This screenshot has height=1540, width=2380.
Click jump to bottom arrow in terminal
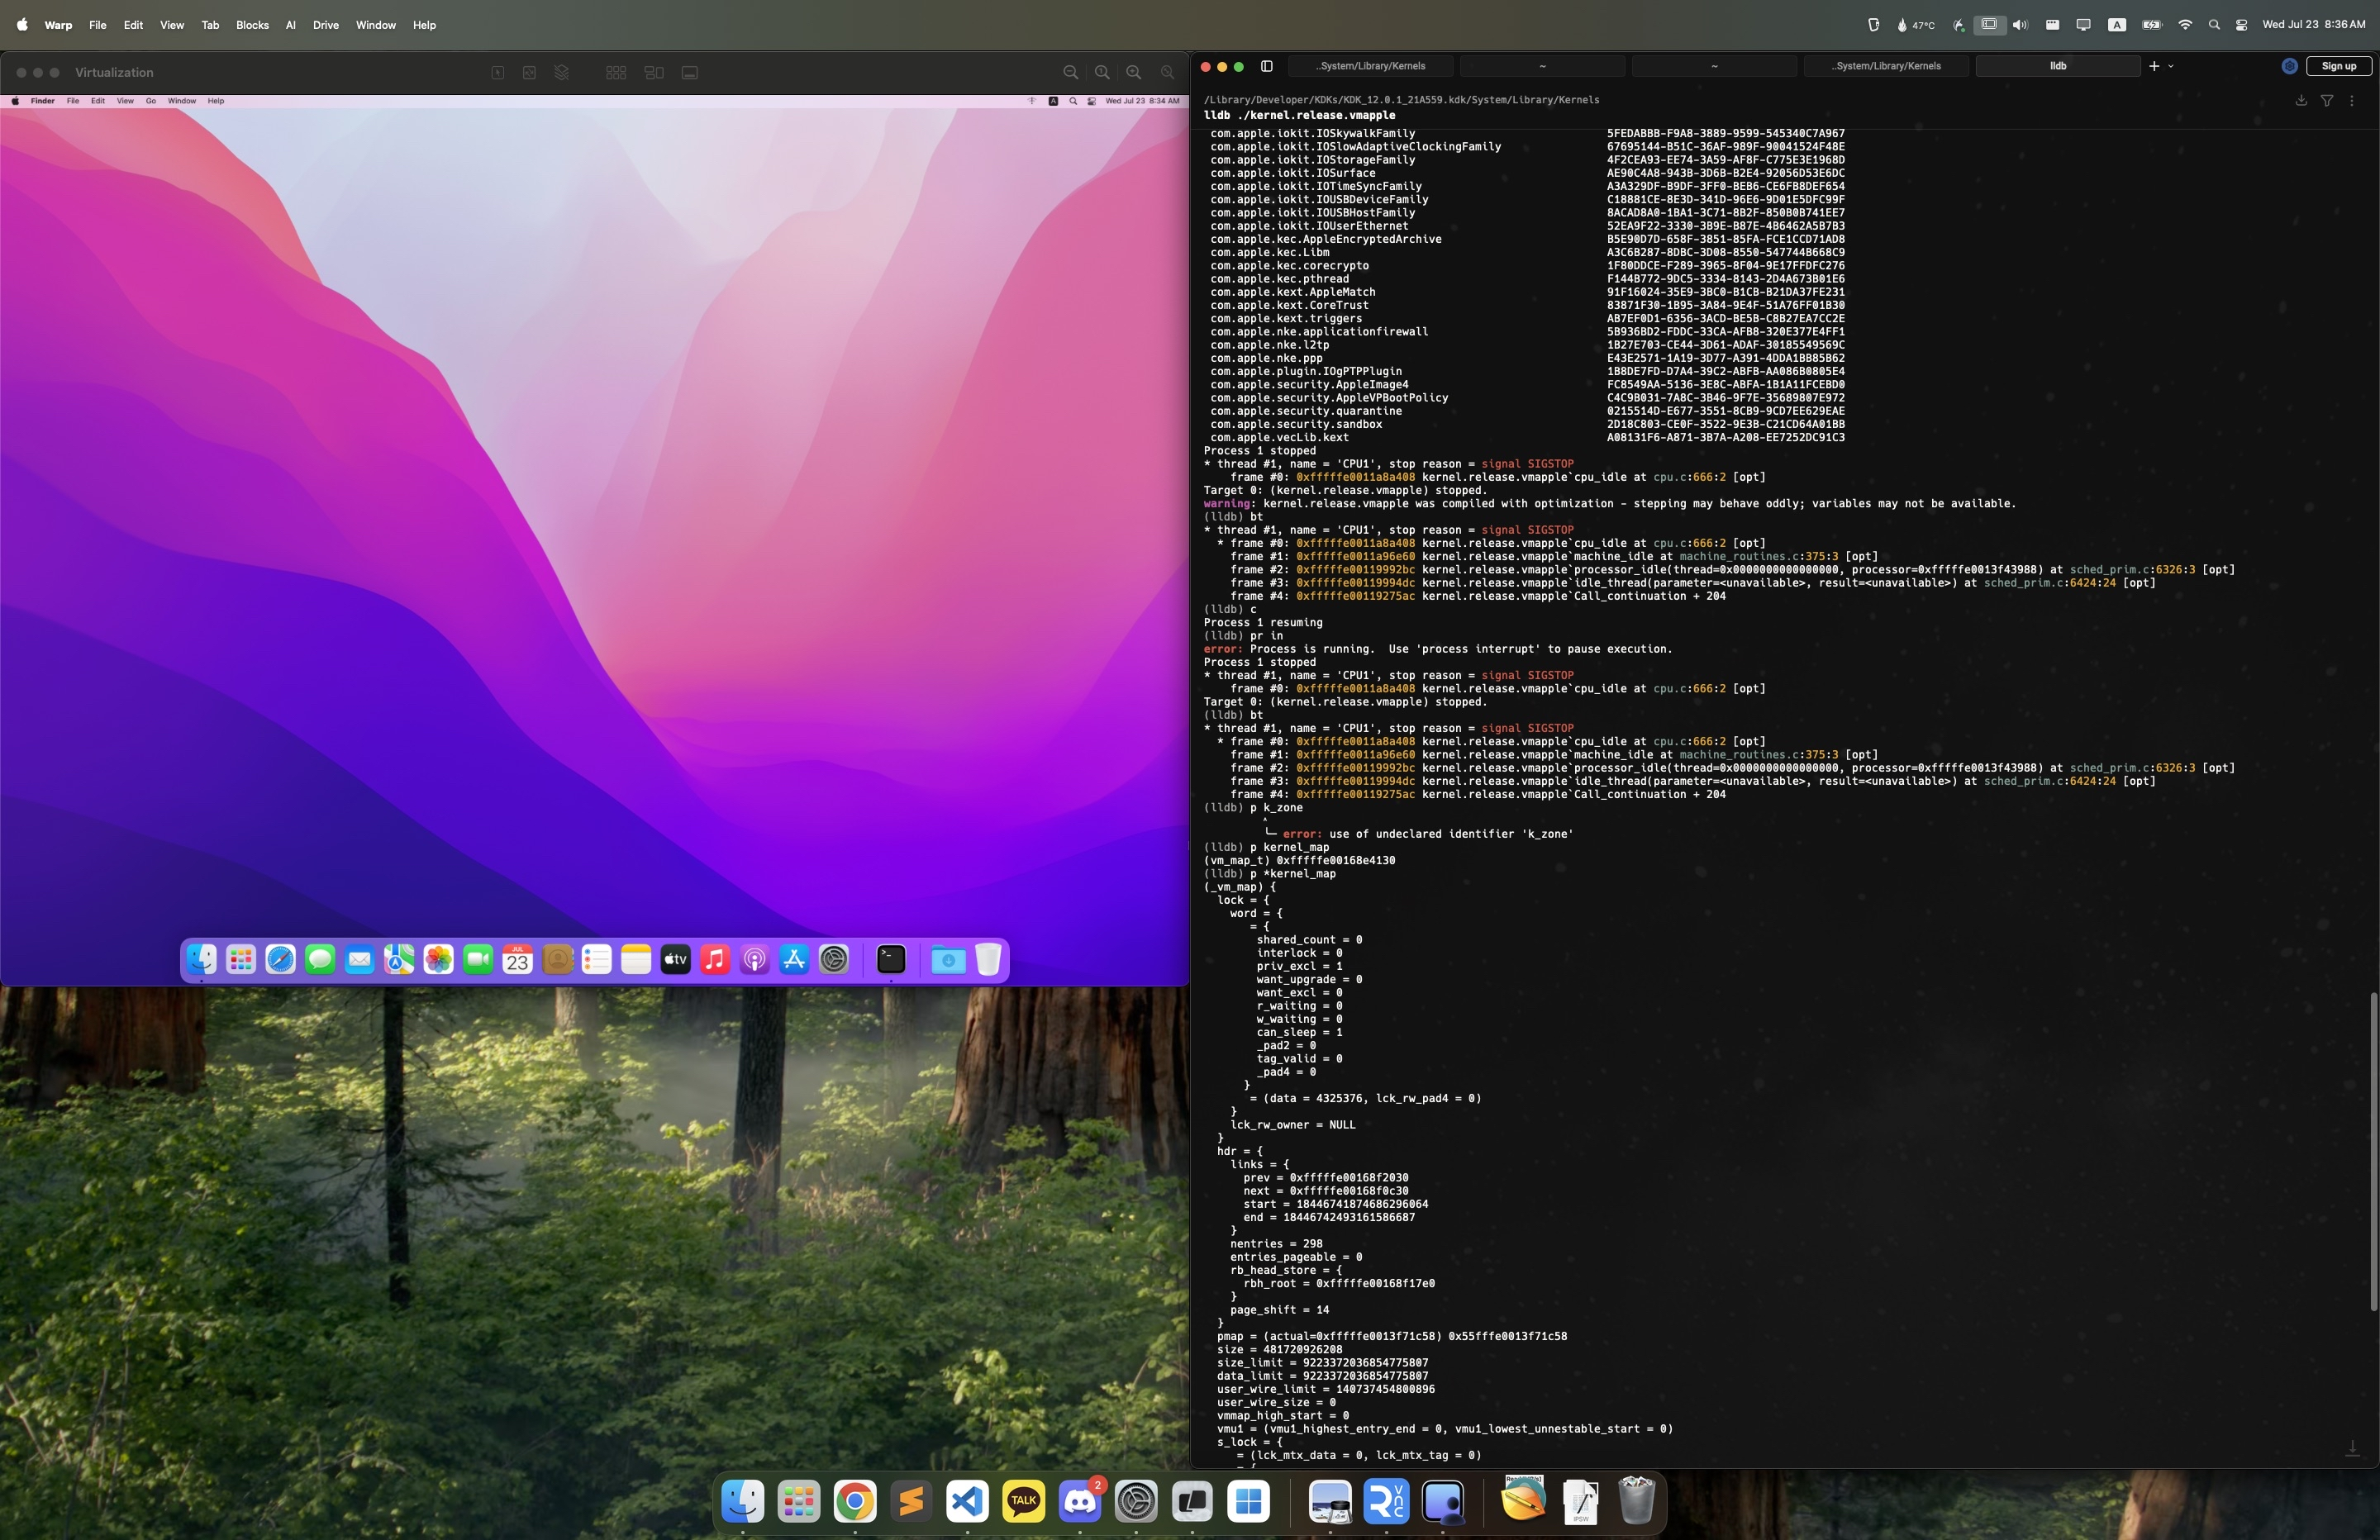coord(2352,1449)
